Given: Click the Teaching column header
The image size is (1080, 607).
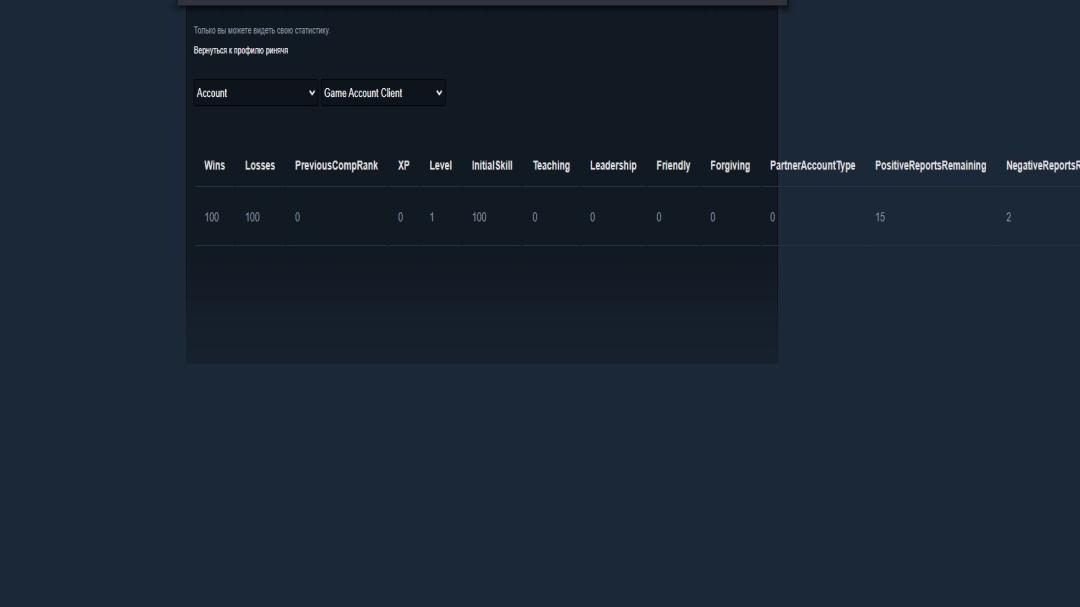Looking at the screenshot, I should [551, 165].
